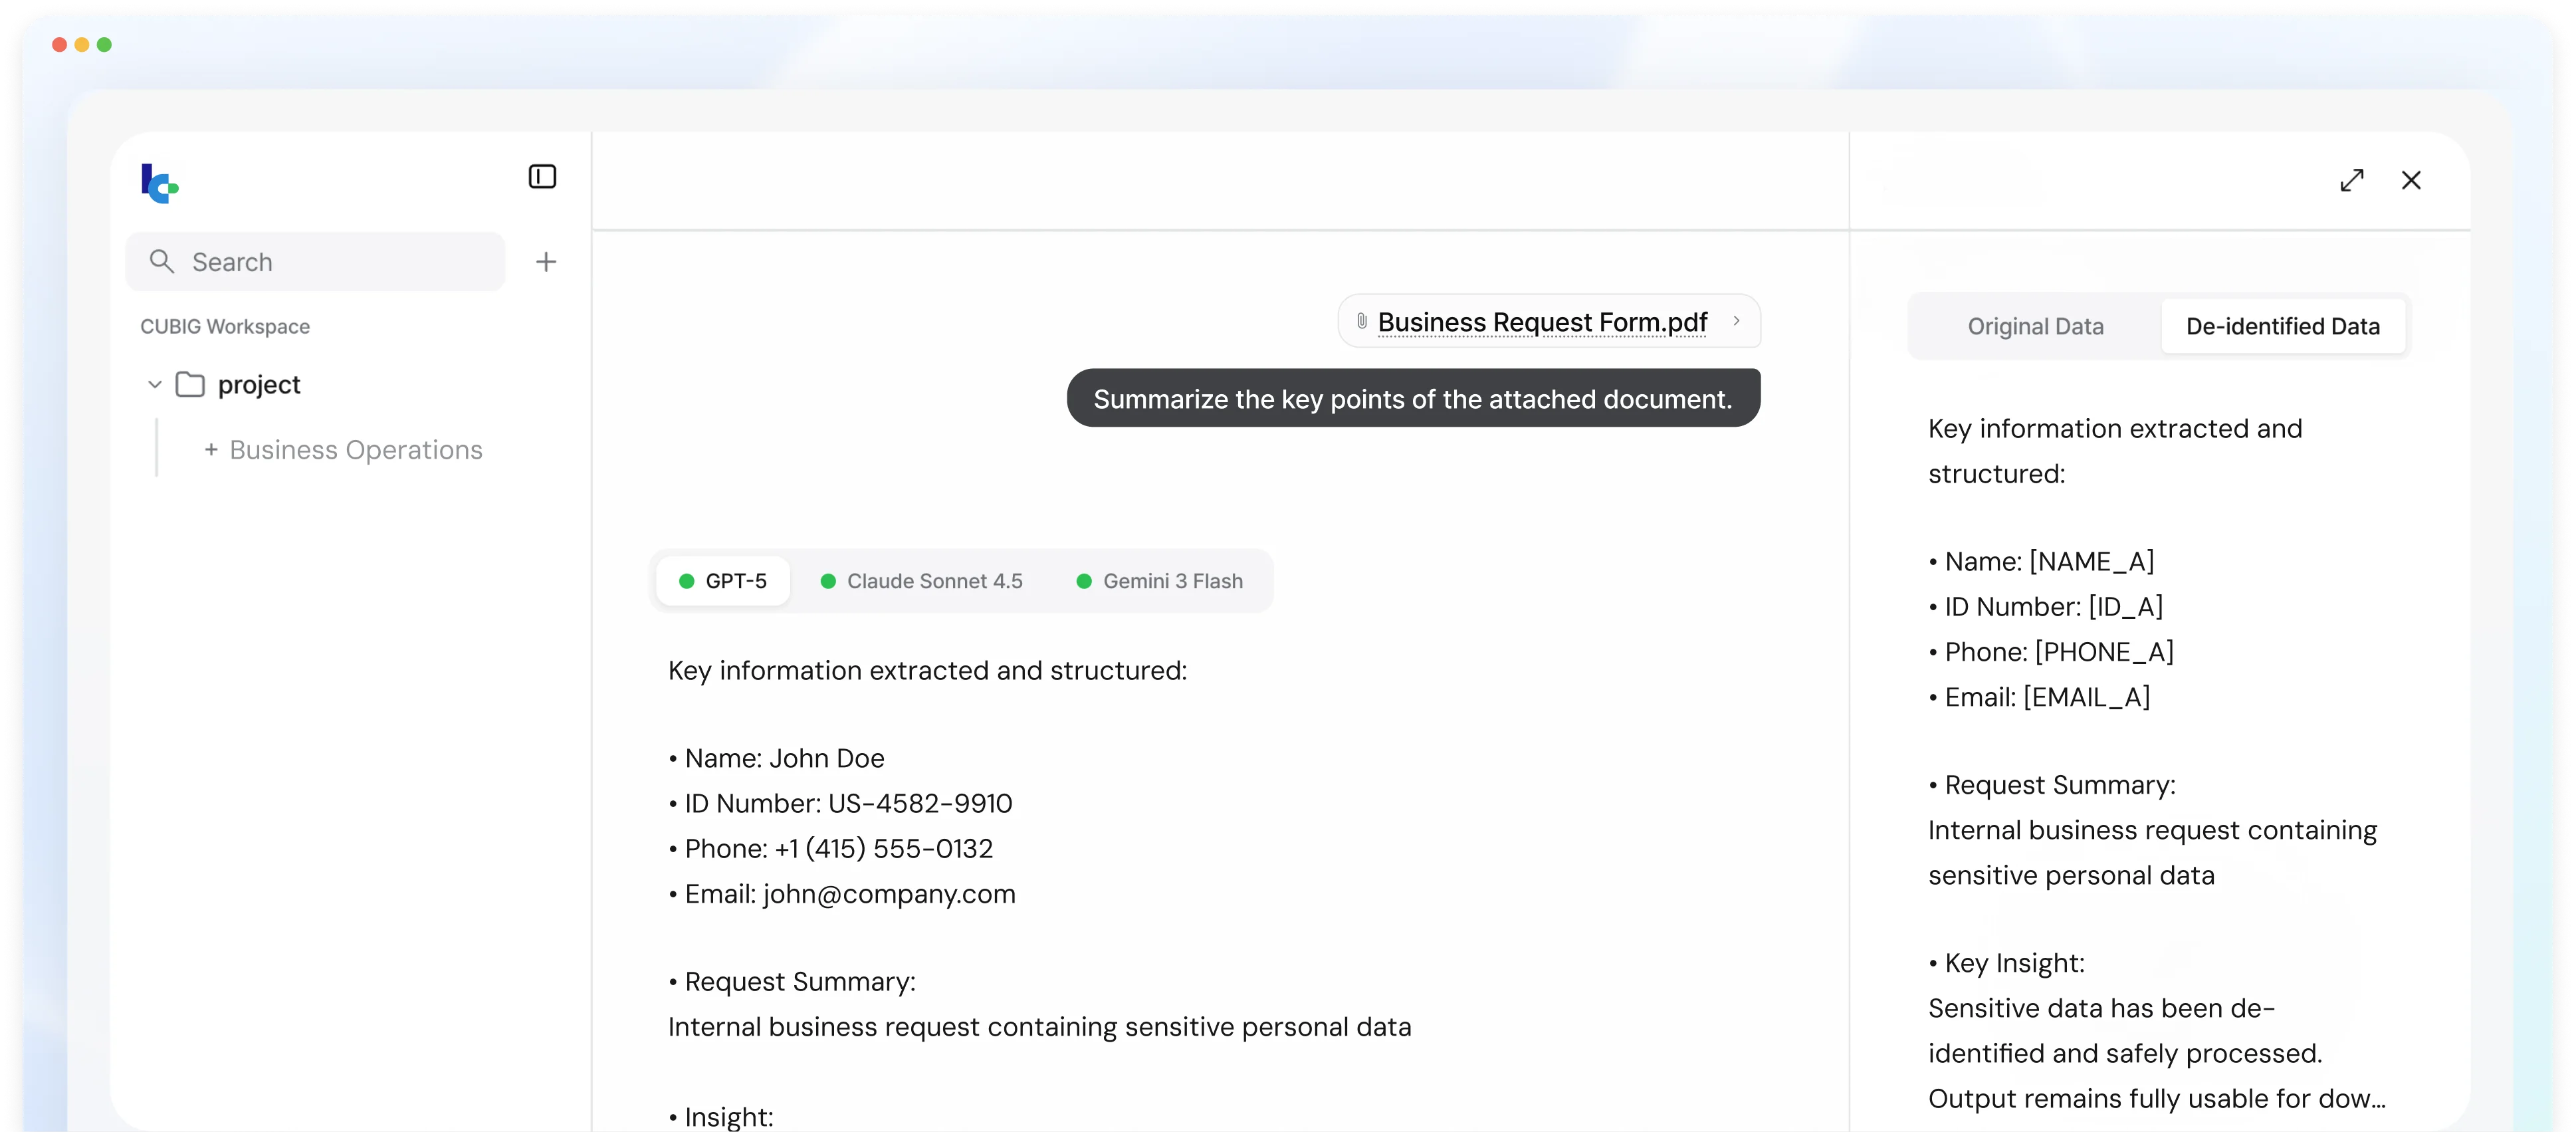2576x1132 pixels.
Task: Collapse the project folder in the tree
Action: point(154,384)
